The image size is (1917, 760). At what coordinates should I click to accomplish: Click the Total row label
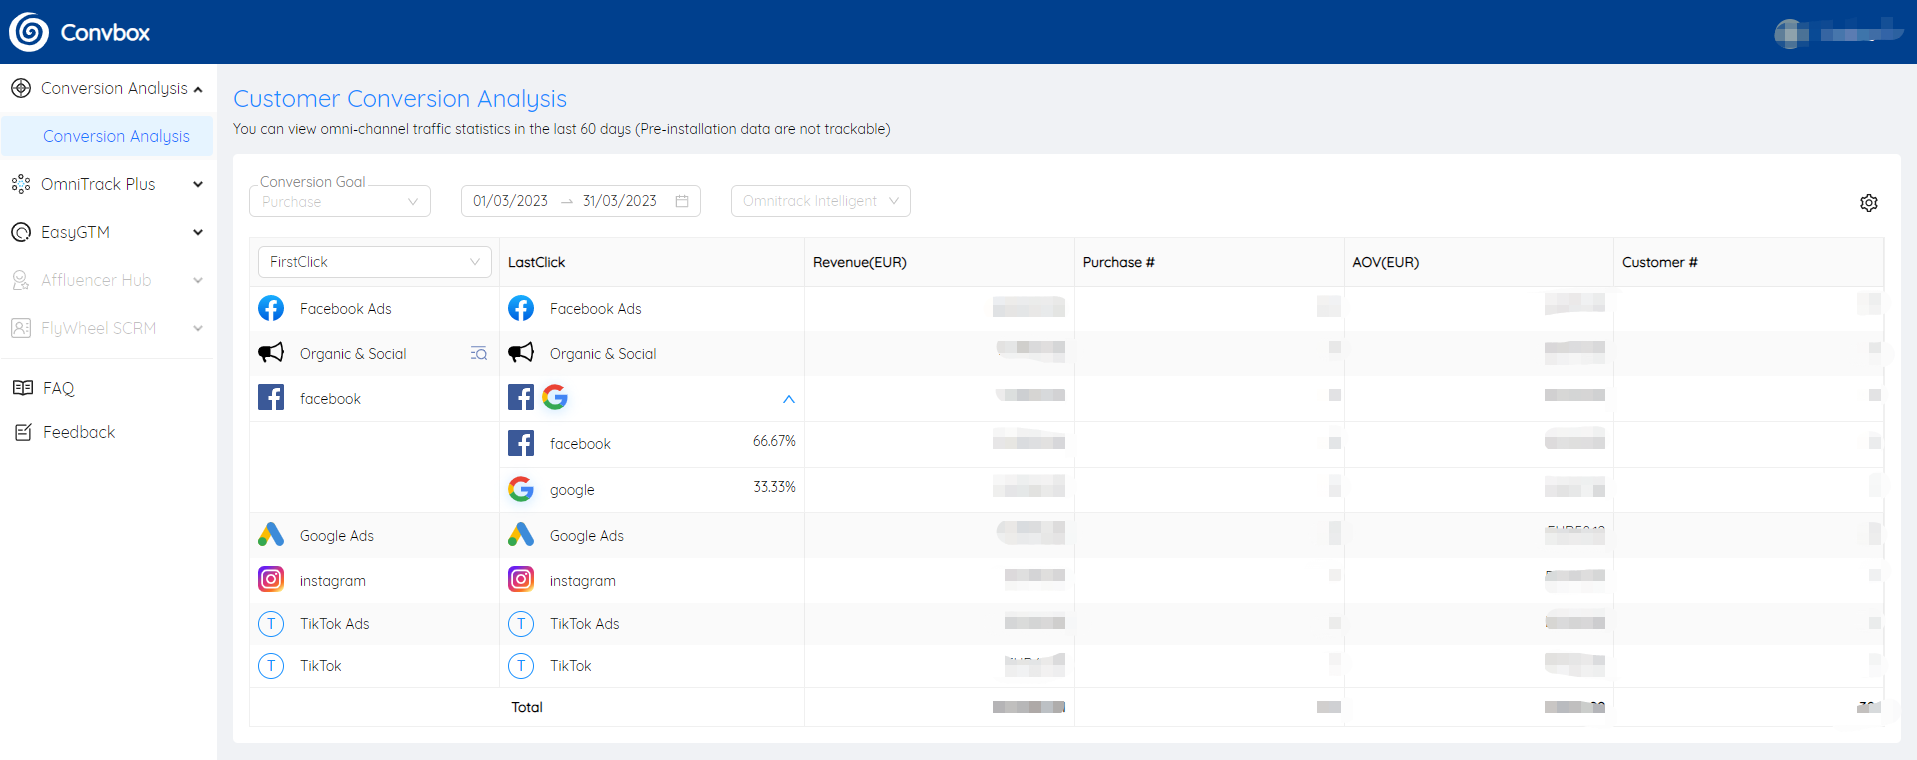coord(527,707)
